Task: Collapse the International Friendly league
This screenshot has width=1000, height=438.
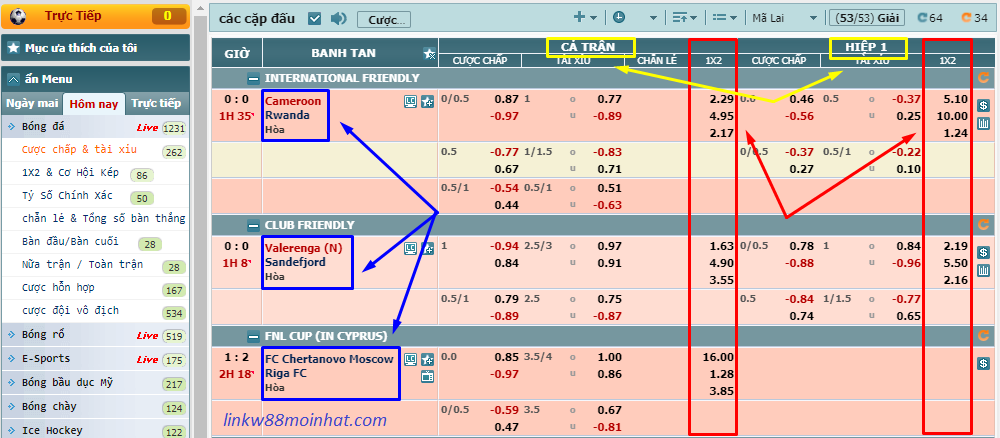Action: tap(254, 78)
